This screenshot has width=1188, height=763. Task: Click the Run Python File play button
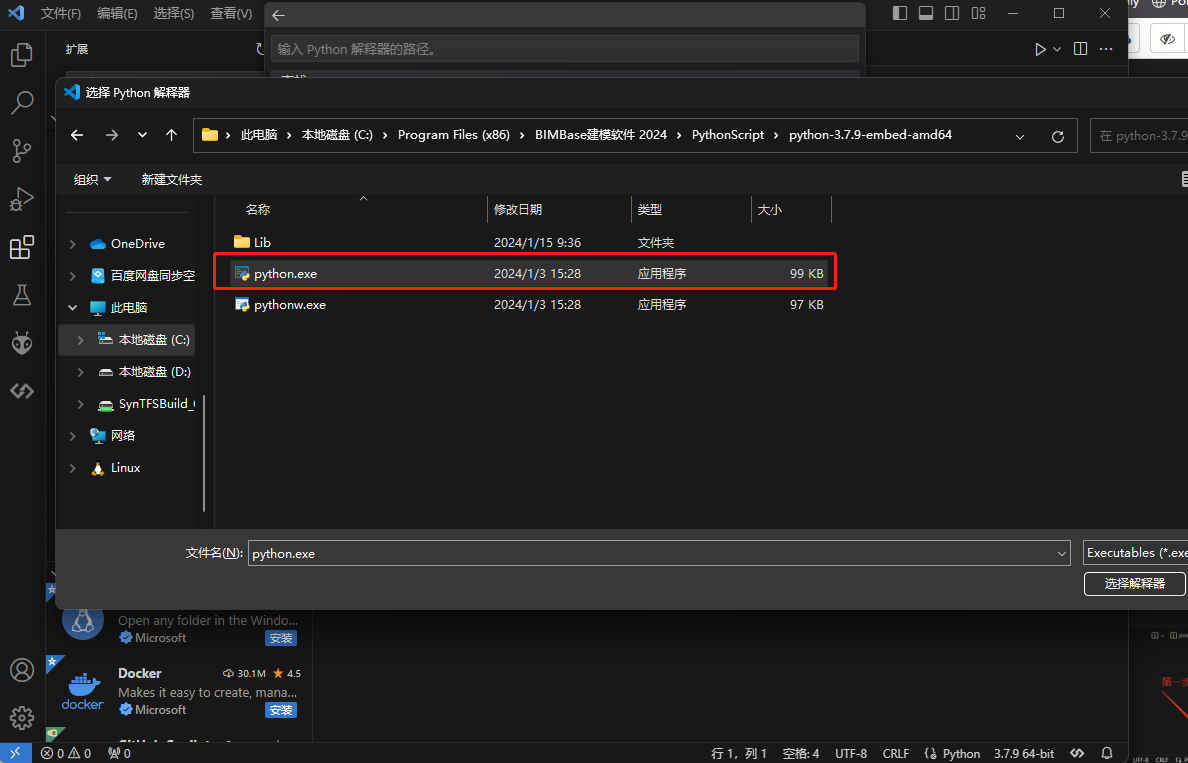tap(1040, 49)
